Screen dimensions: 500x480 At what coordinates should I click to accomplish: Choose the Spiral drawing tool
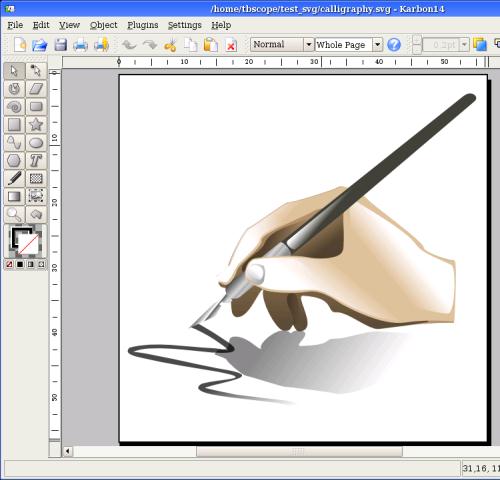14,107
